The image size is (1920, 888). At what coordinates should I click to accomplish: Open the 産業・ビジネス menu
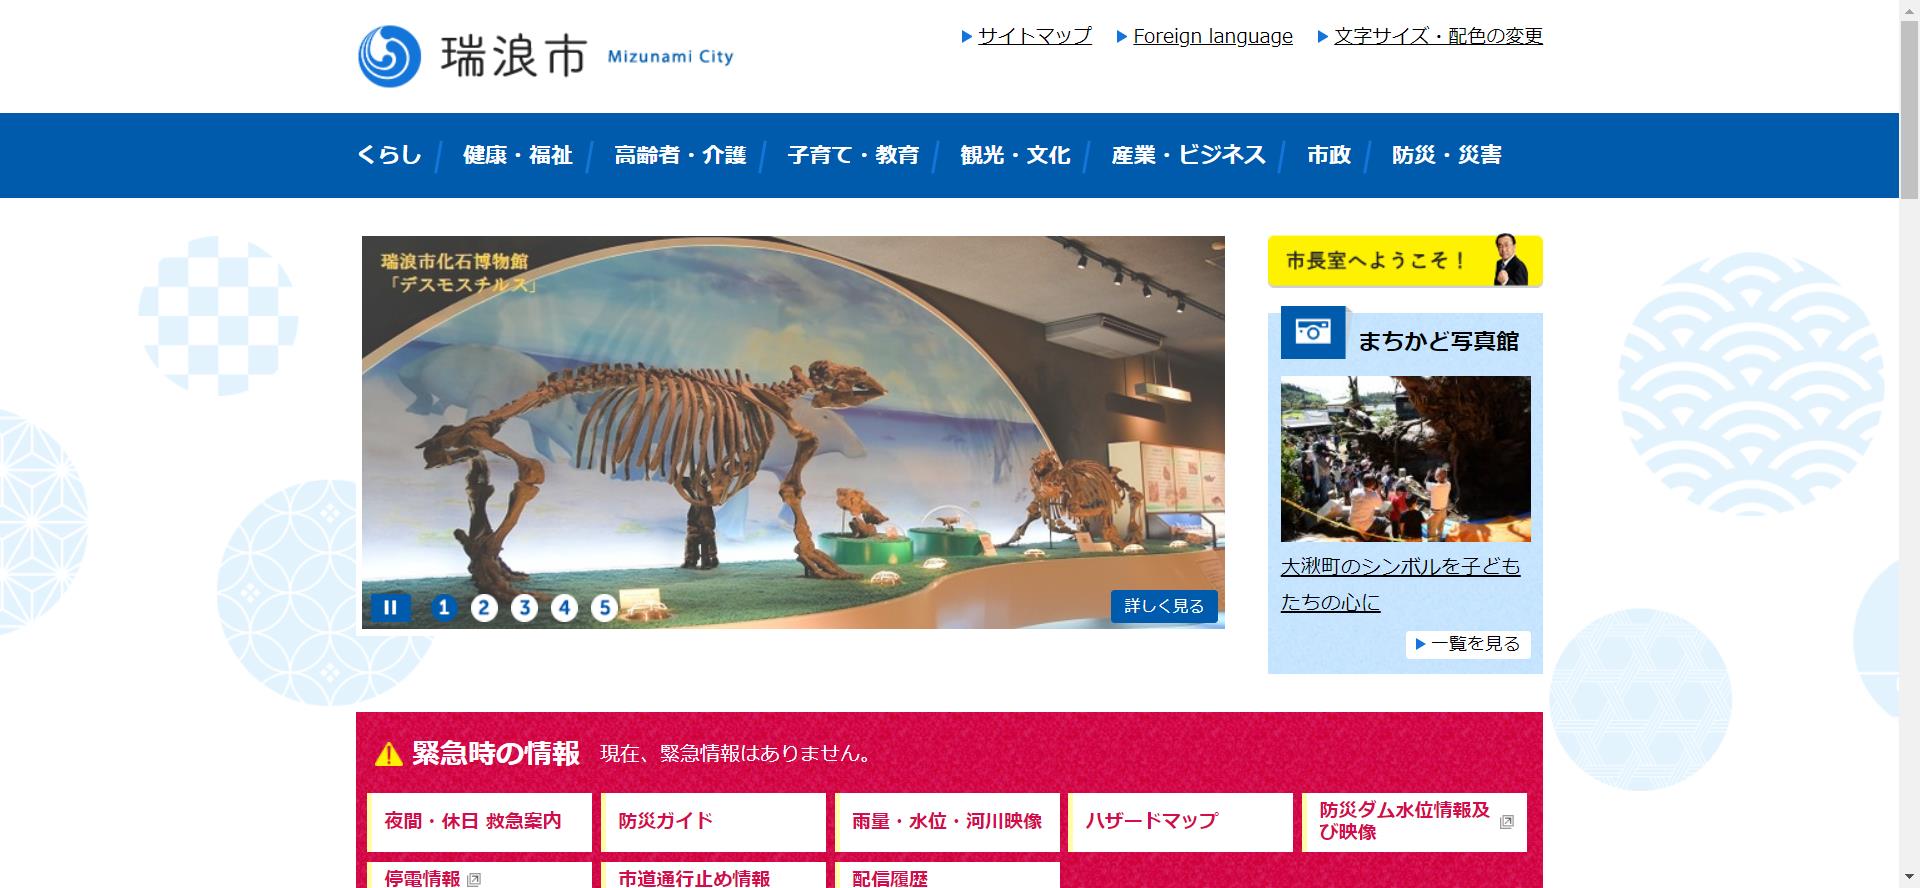pos(1188,155)
